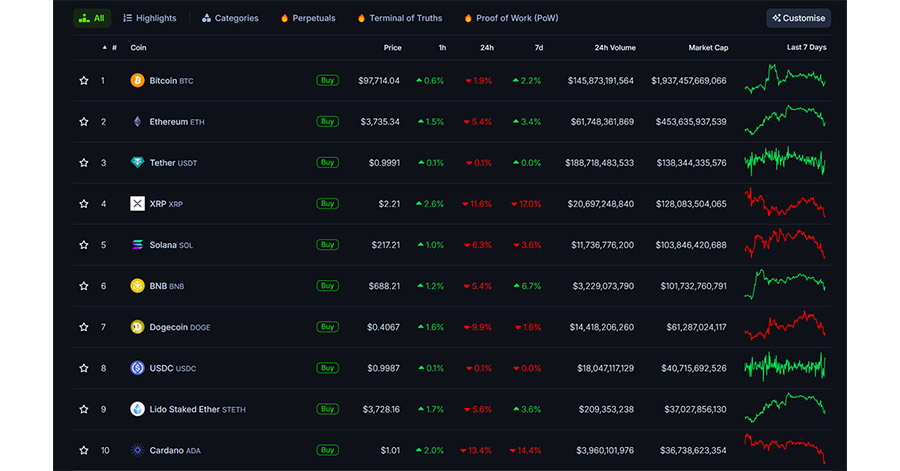Open the Dogecoin DOGE coin link
Image resolution: width=900 pixels, height=471 pixels.
pyautogui.click(x=180, y=327)
